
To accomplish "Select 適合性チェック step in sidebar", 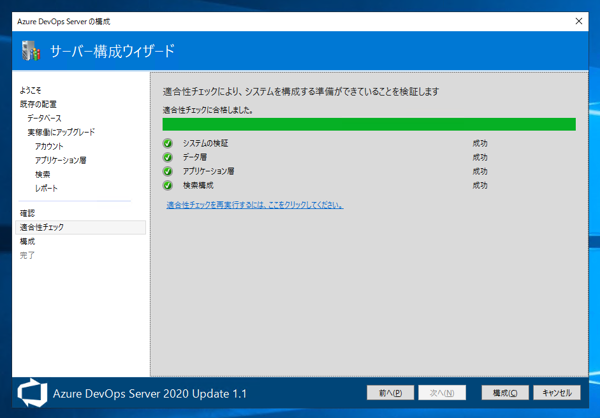I will pos(80,227).
